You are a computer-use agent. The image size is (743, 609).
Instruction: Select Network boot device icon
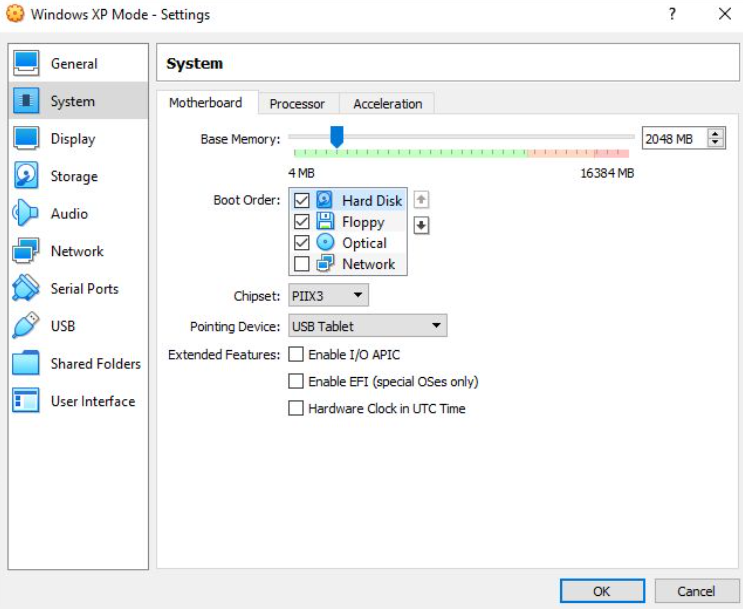[325, 263]
